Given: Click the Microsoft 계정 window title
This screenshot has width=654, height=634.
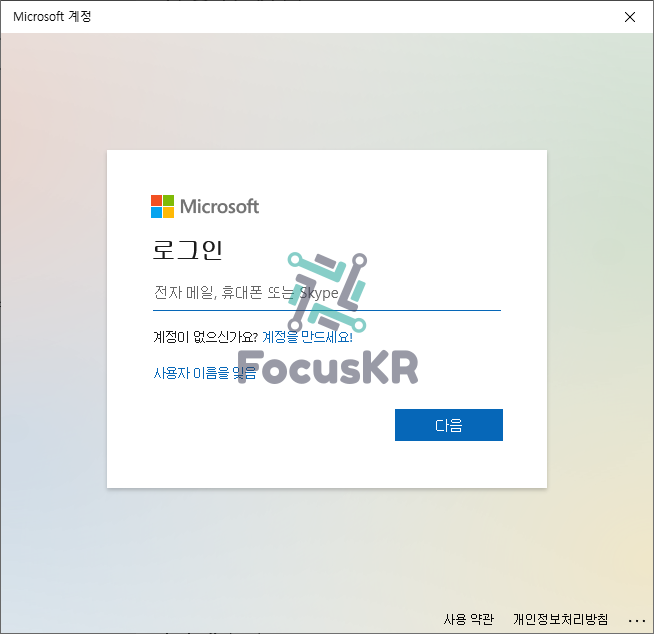Looking at the screenshot, I should pos(52,17).
